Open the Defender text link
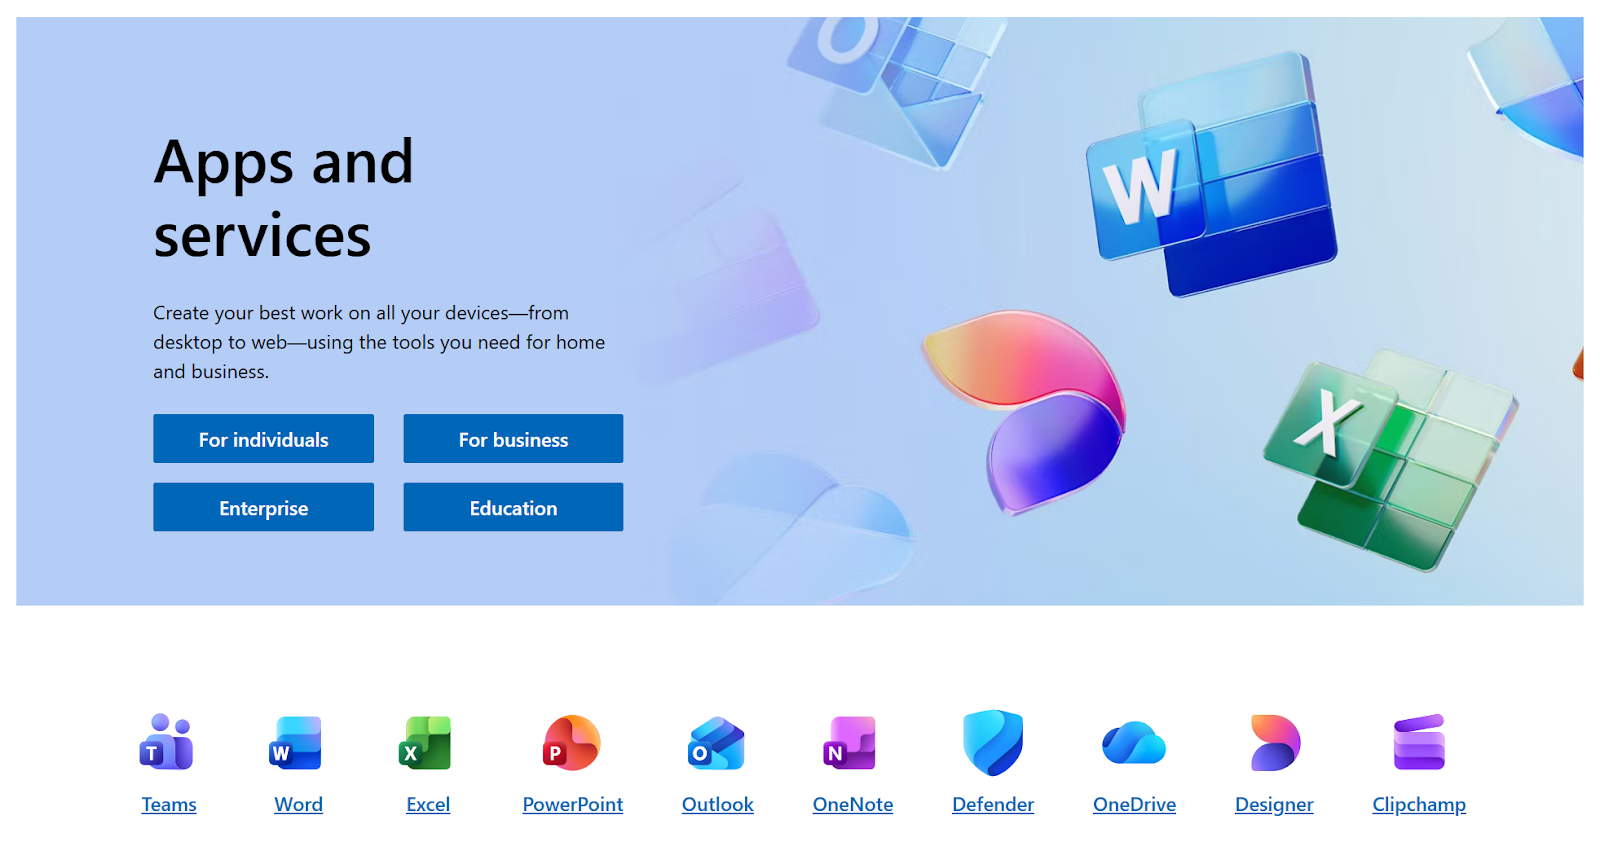1600x842 pixels. (993, 805)
